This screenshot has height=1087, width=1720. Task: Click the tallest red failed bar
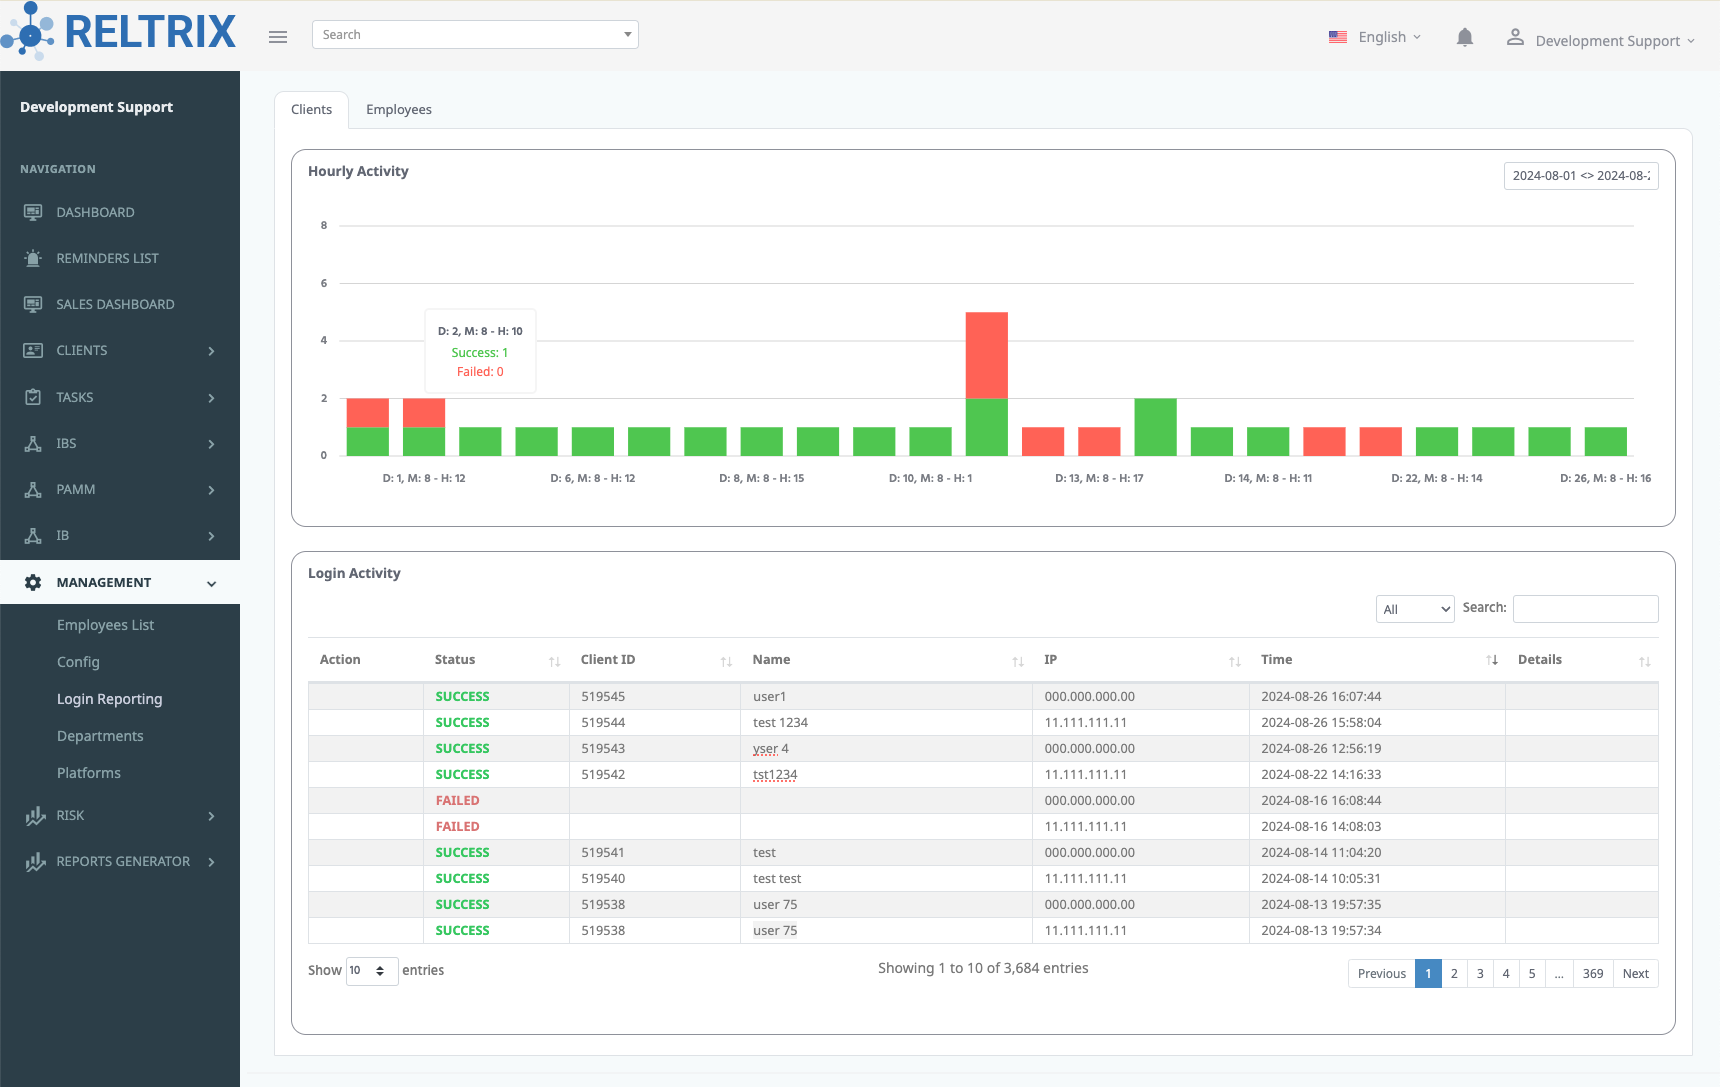986,355
